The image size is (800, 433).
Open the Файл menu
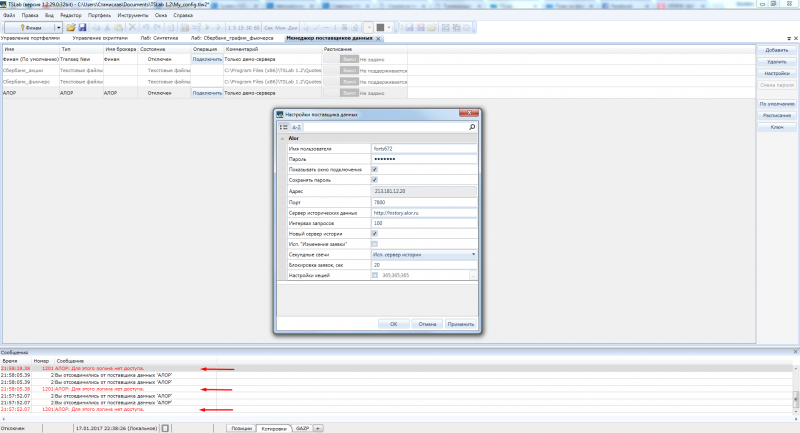pos(9,15)
